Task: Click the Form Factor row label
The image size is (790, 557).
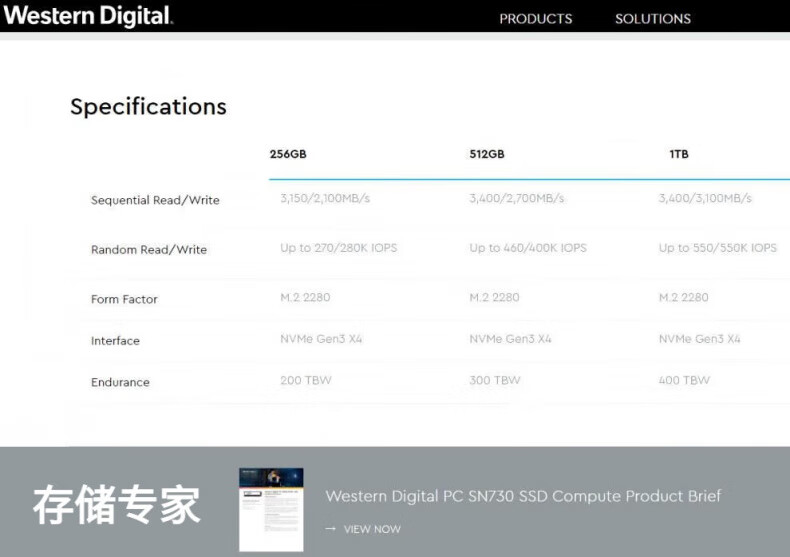Action: click(124, 299)
